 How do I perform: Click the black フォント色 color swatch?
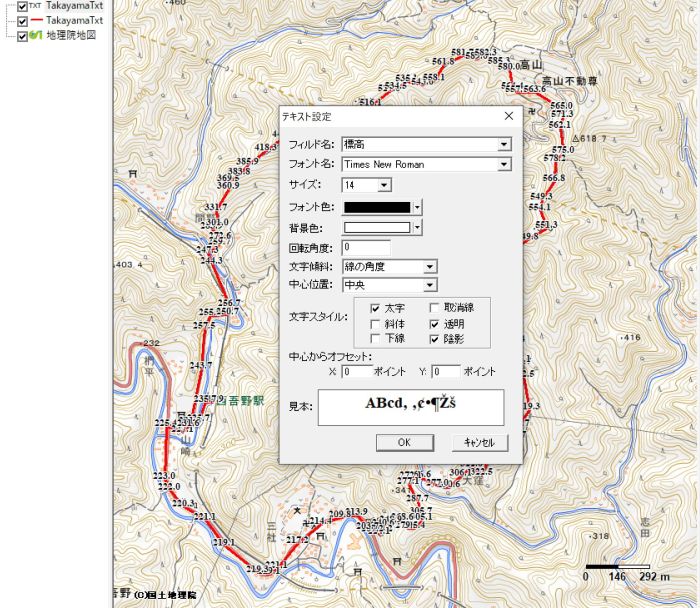376,207
